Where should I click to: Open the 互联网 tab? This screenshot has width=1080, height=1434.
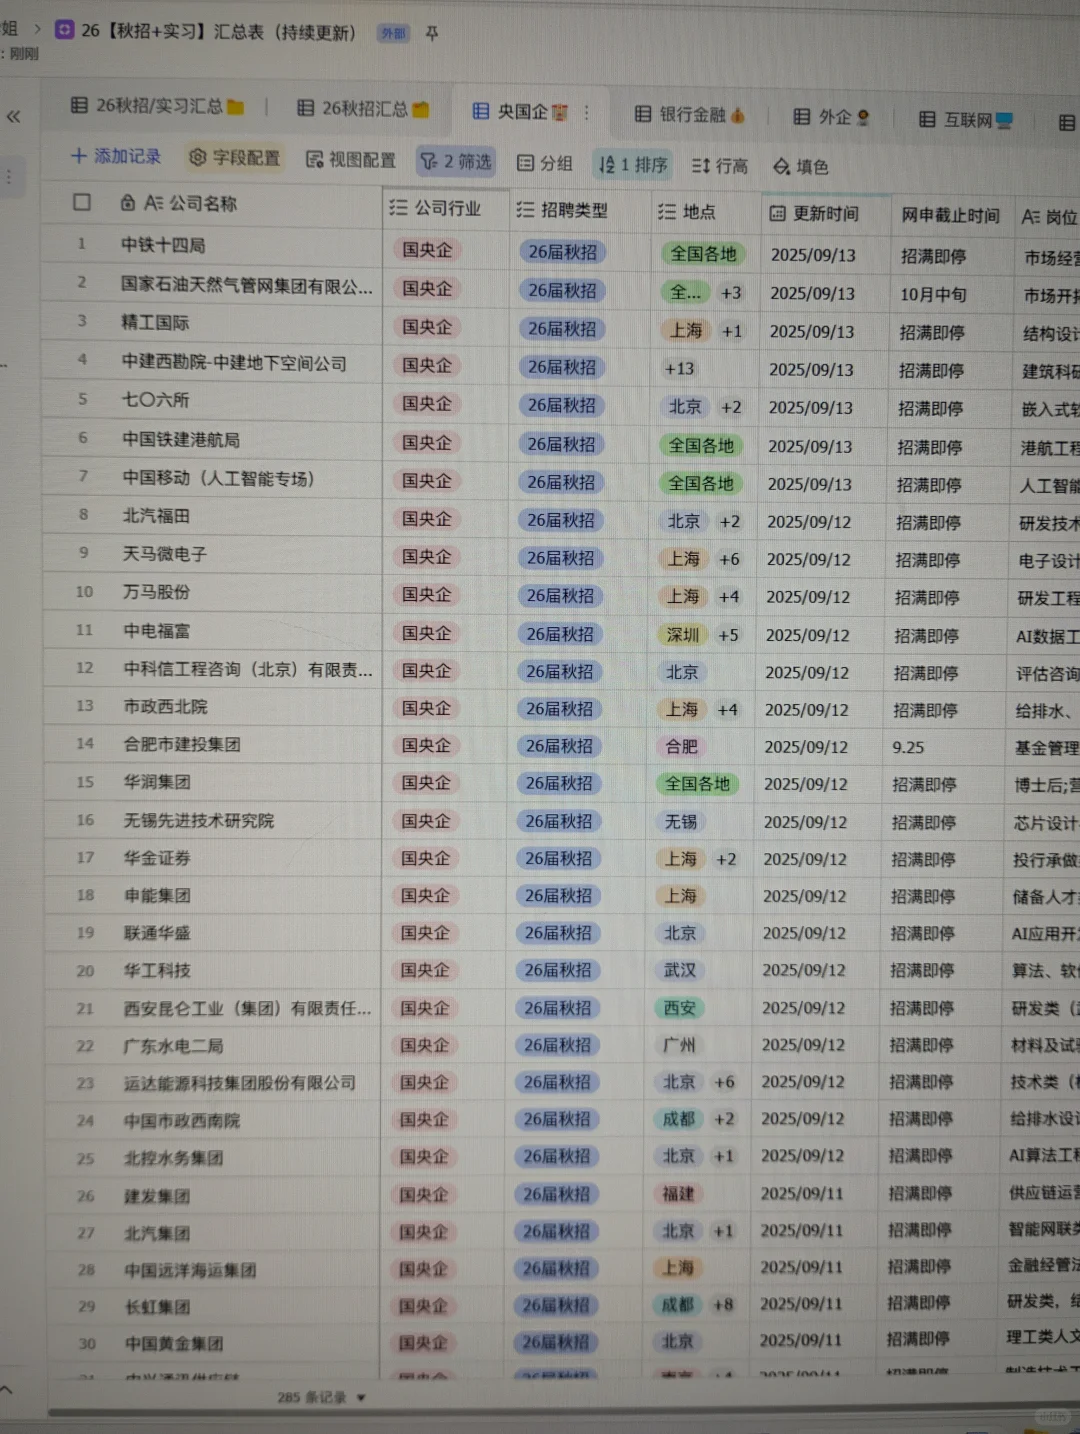point(965,120)
